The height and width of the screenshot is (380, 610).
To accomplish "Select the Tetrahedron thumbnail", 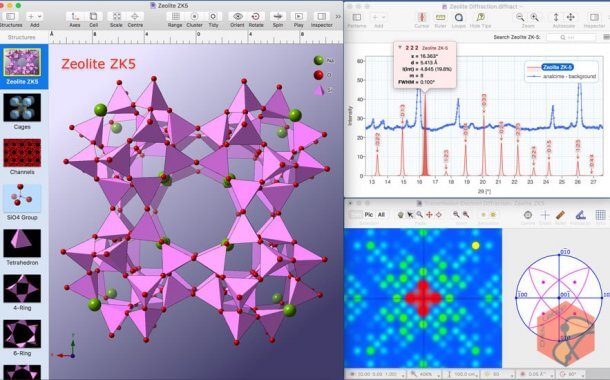I will tap(22, 243).
